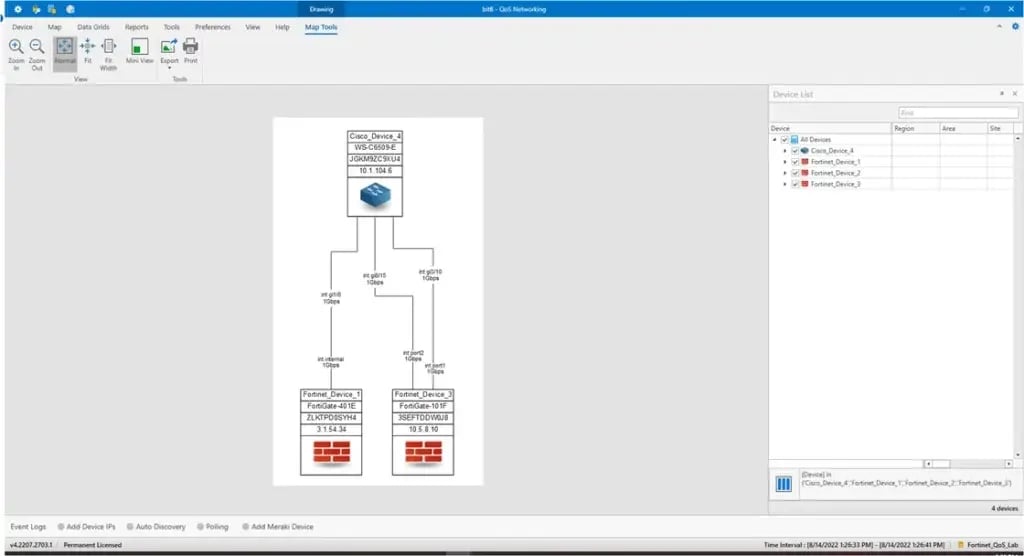Open the Tools menu

tap(171, 27)
